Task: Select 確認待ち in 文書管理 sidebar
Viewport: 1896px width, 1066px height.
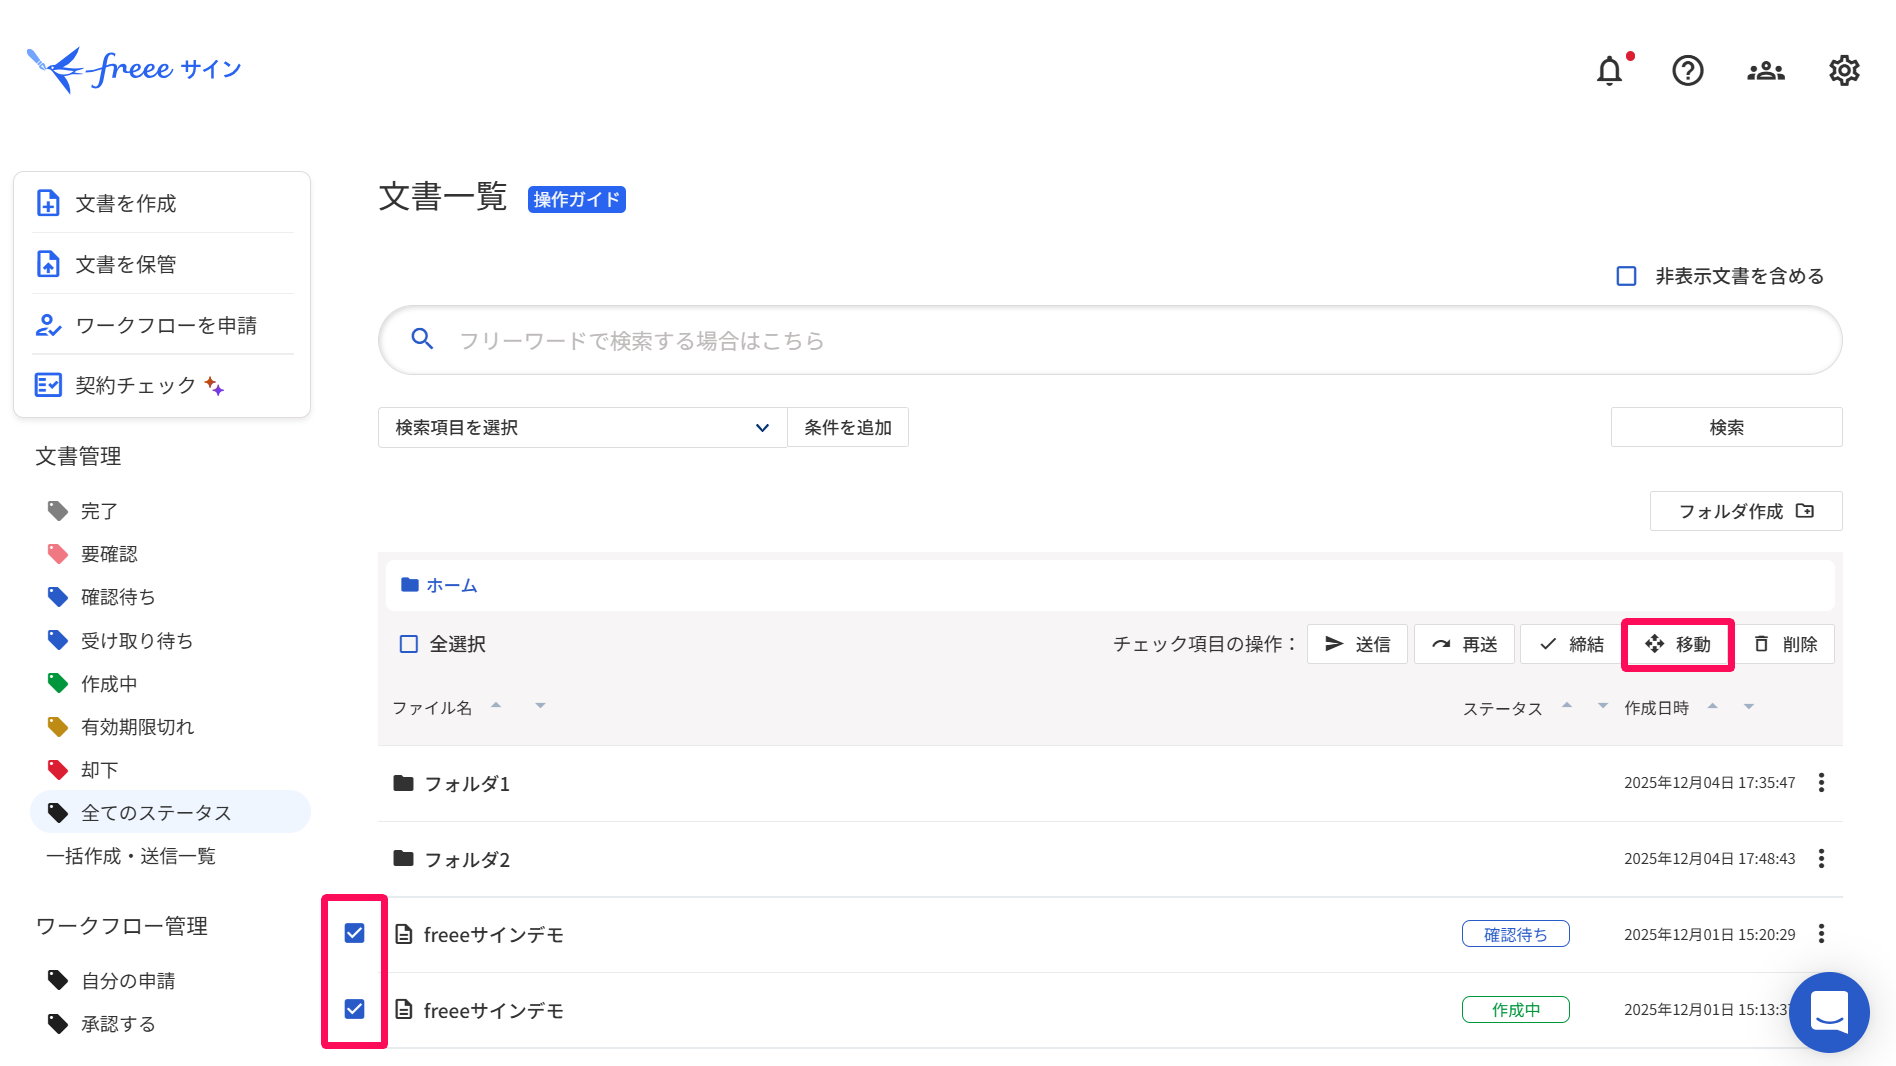Action: (118, 597)
